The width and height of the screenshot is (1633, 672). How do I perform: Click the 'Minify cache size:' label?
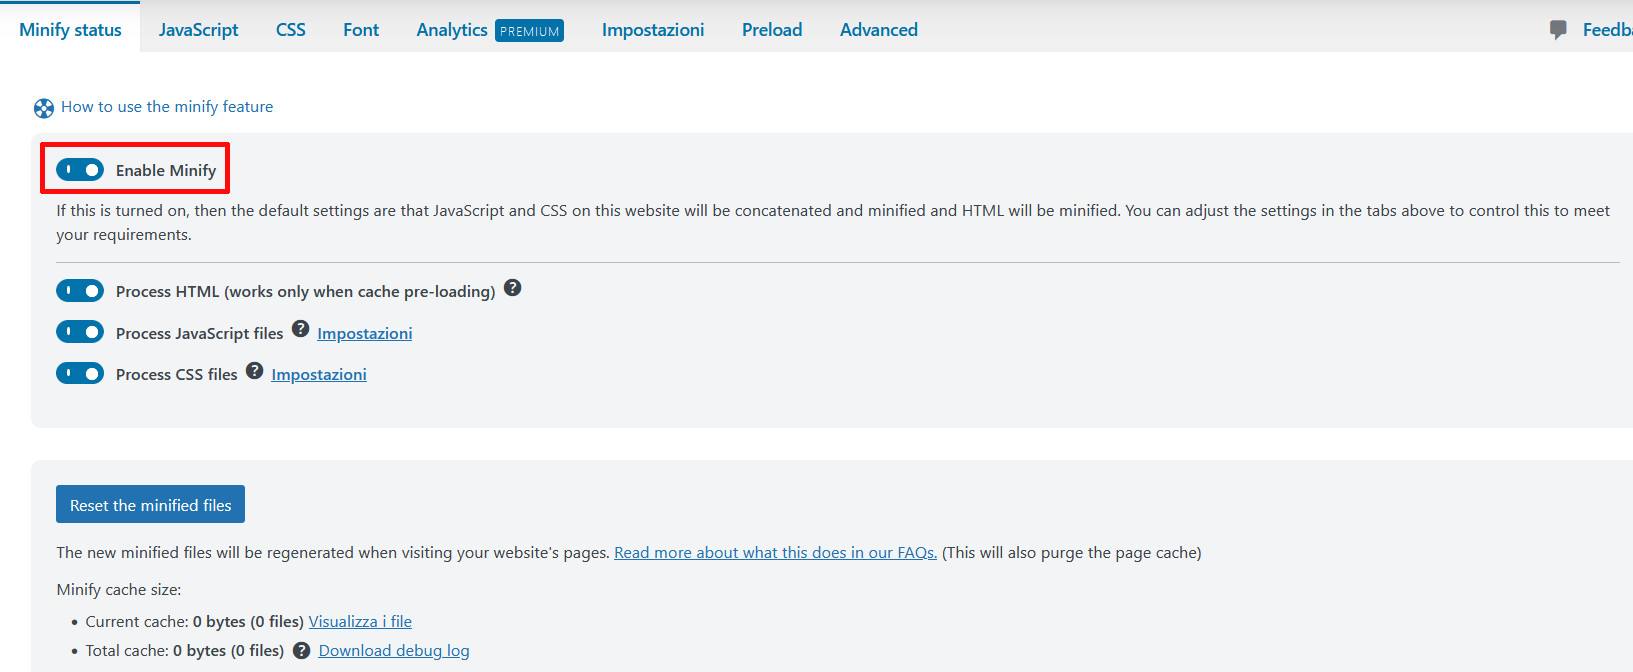pos(119,590)
